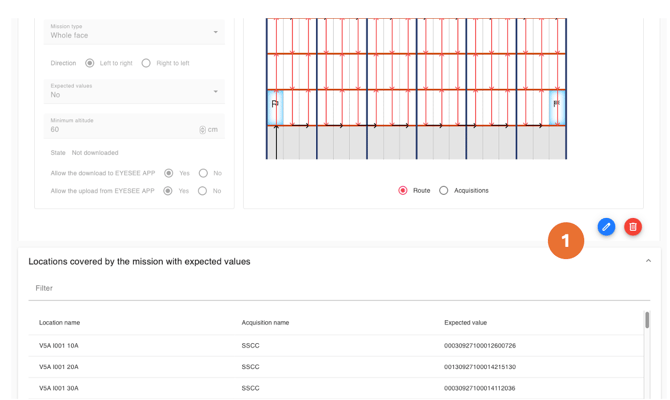Click the Minimum altitude field

pyautogui.click(x=120, y=130)
